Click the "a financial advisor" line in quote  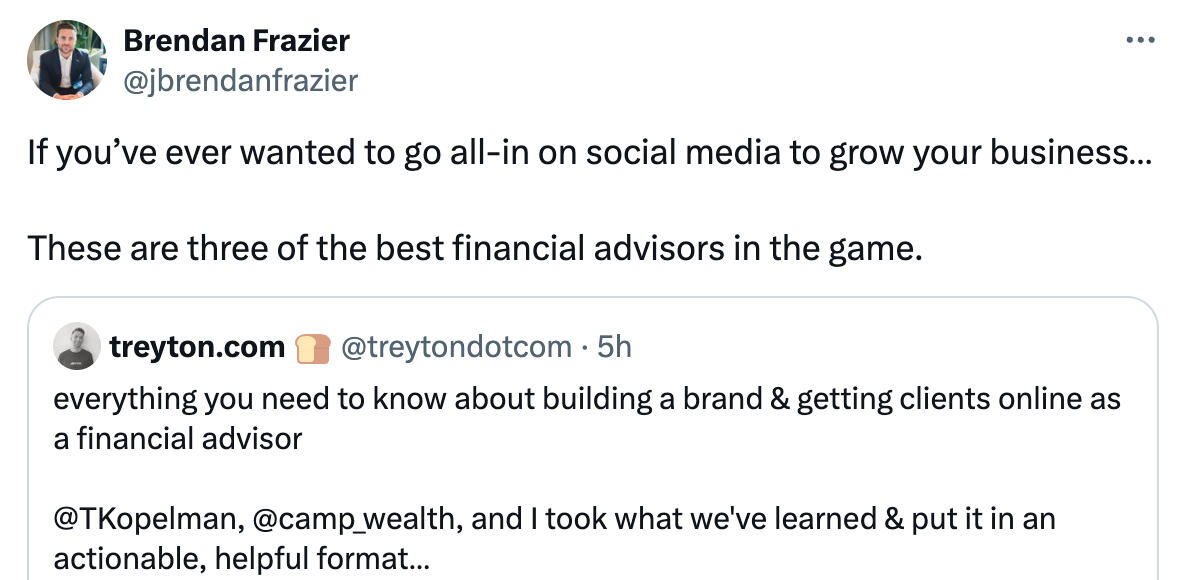tap(177, 437)
